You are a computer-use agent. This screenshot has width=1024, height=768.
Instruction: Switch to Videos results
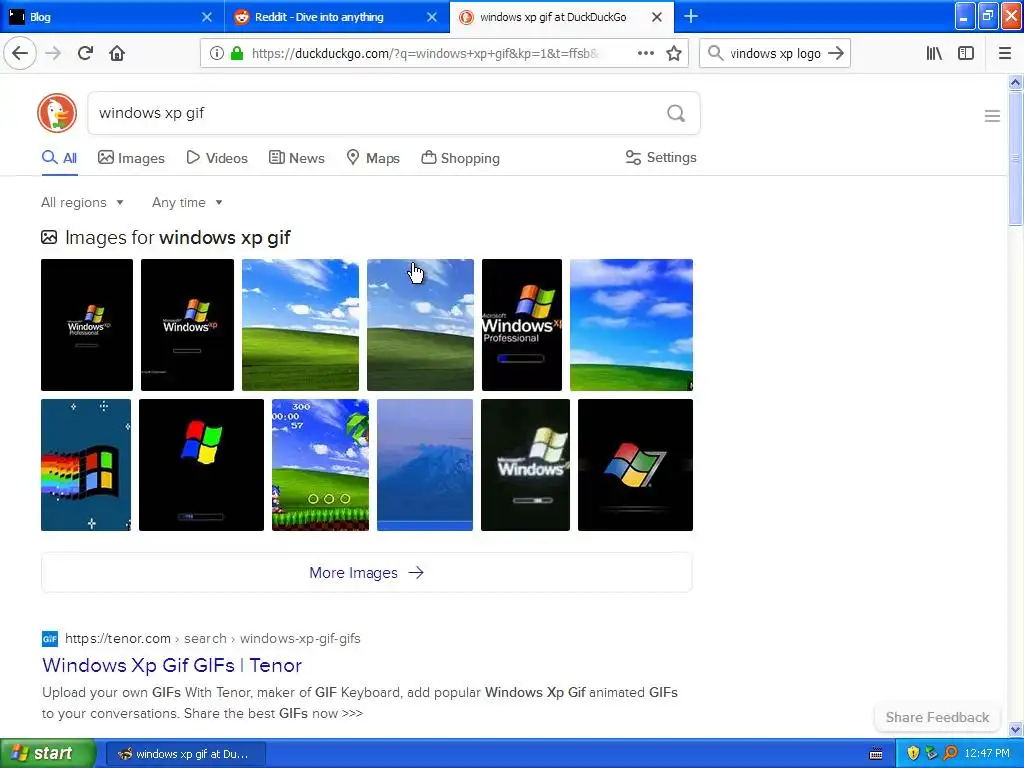[x=217, y=158]
